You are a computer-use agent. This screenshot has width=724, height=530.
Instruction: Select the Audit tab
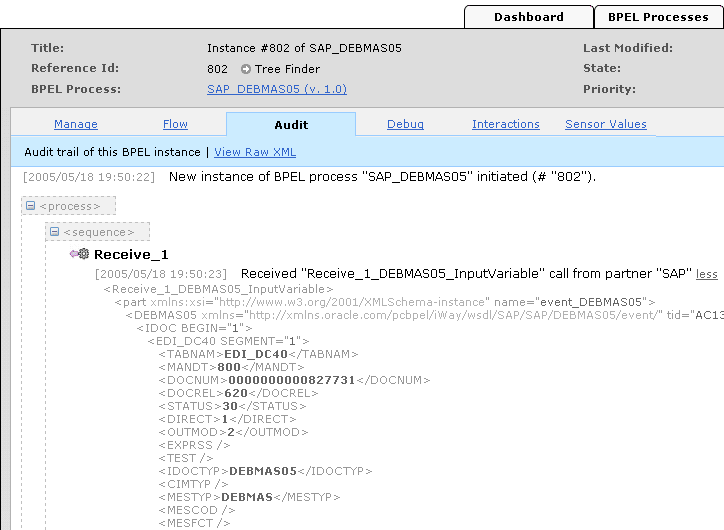pyautogui.click(x=291, y=125)
